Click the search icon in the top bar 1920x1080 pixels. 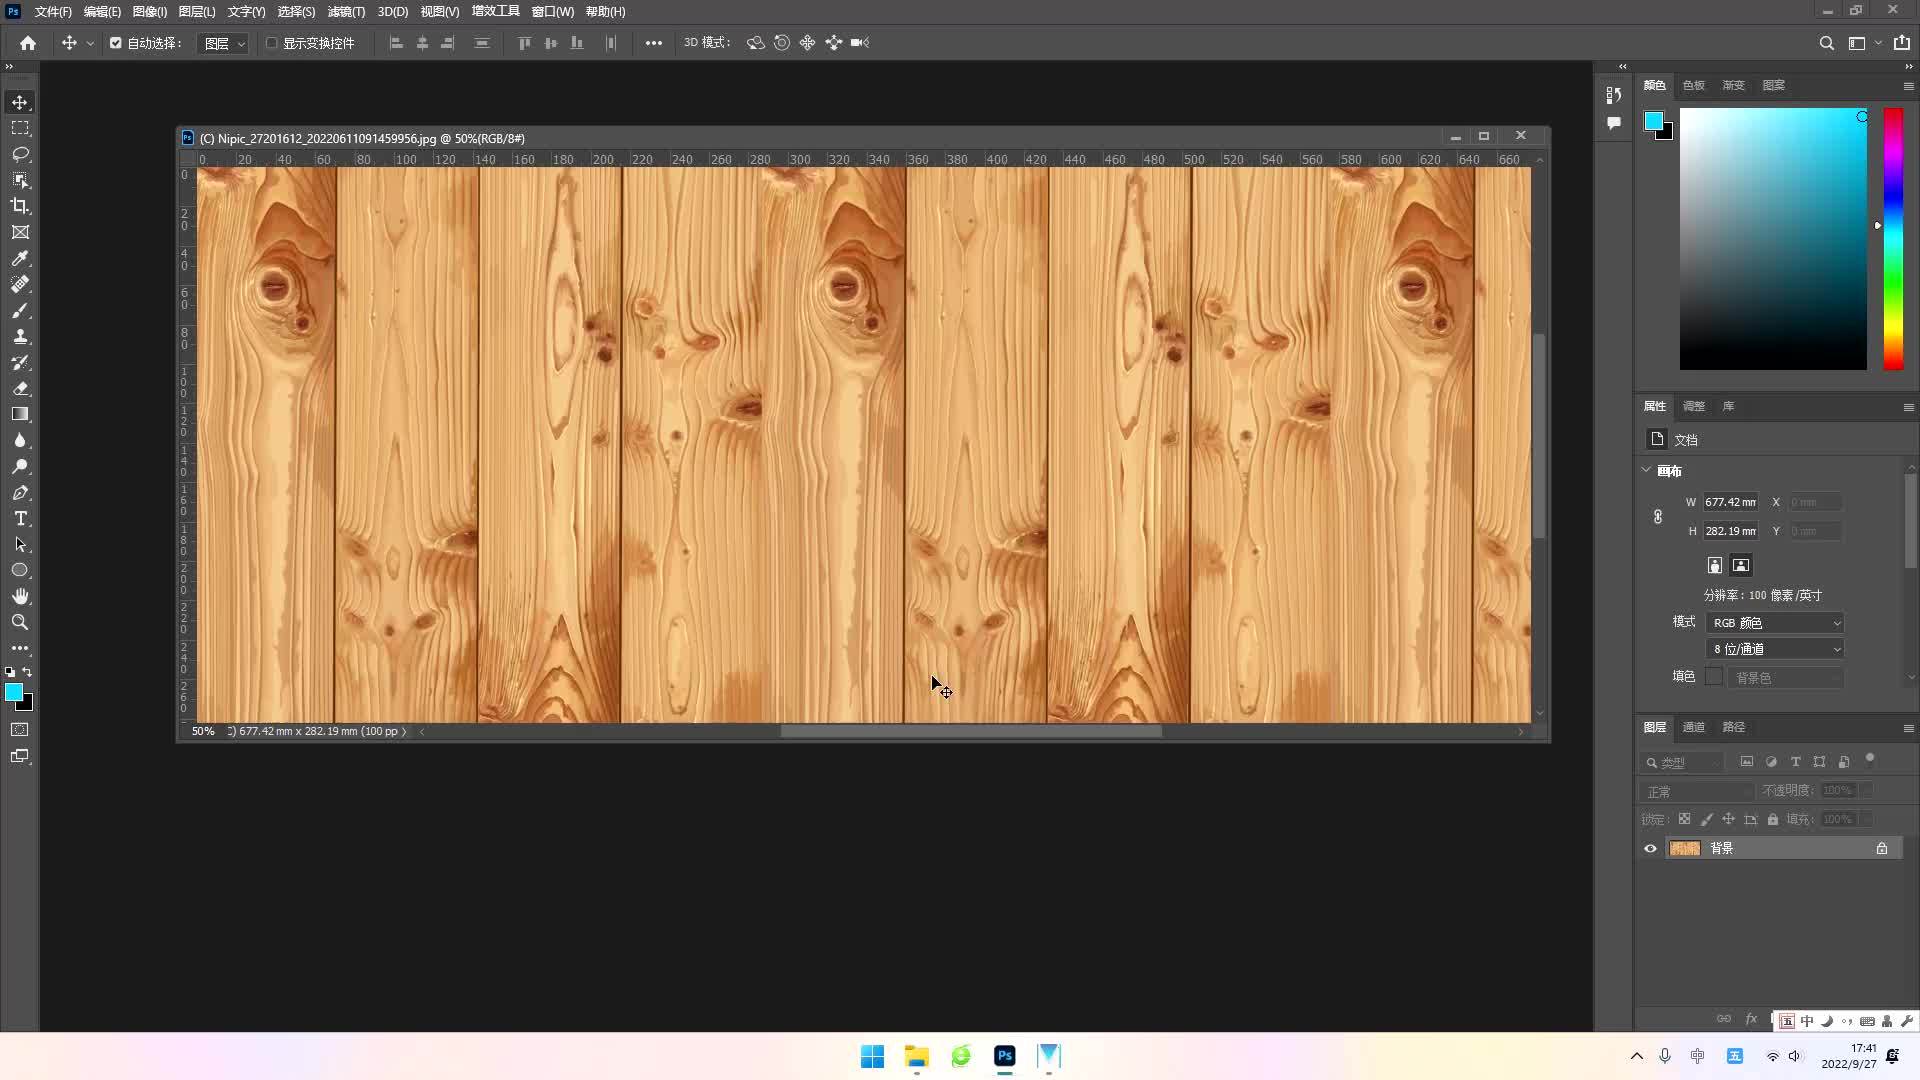click(x=1828, y=43)
